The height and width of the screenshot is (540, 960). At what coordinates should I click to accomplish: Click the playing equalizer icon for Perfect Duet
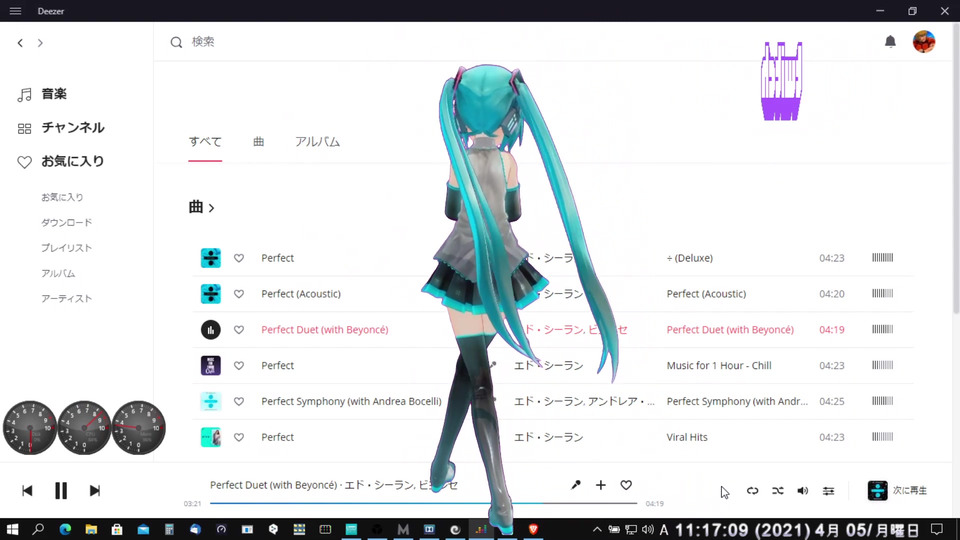click(x=211, y=329)
